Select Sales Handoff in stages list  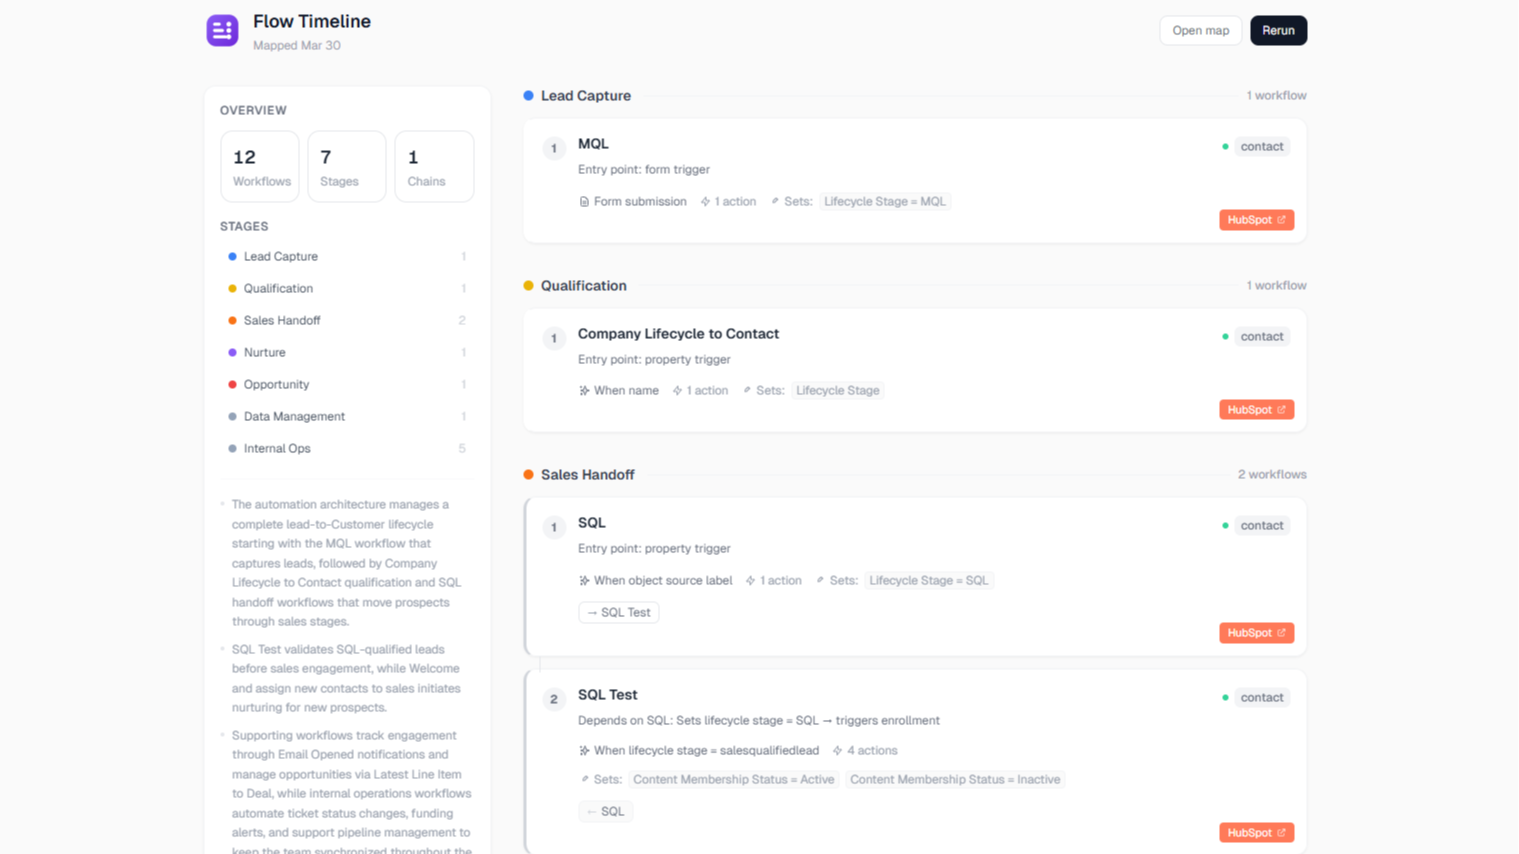click(x=282, y=321)
